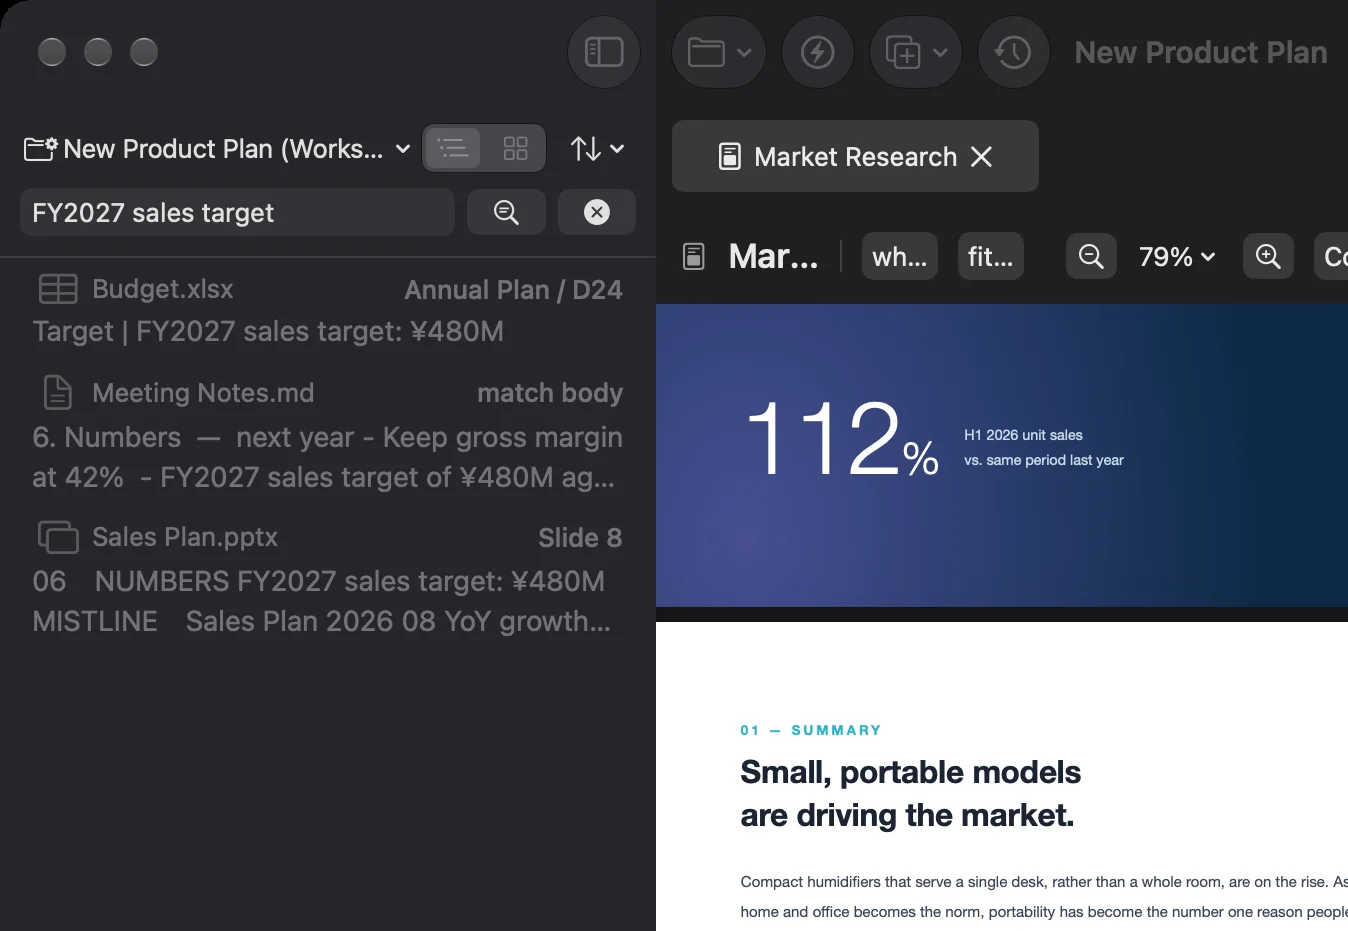The height and width of the screenshot is (931, 1348).
Task: Expand the New Product Plan workspace selector
Action: pyautogui.click(x=217, y=149)
